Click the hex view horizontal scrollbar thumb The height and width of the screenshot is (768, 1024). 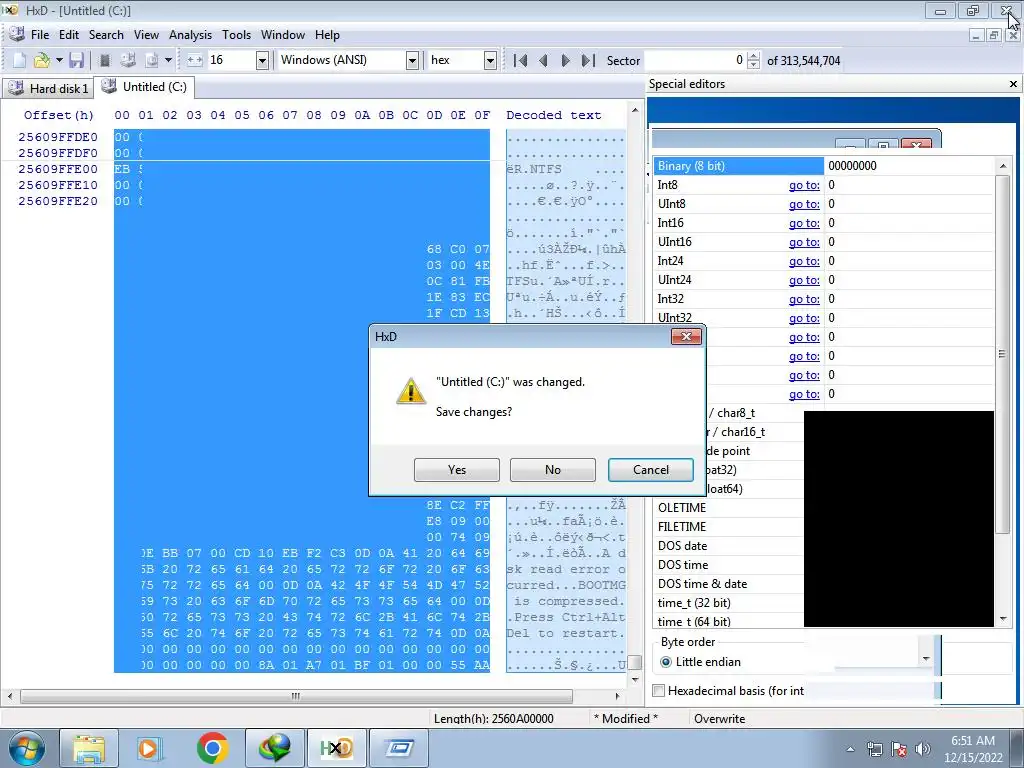tap(296, 696)
